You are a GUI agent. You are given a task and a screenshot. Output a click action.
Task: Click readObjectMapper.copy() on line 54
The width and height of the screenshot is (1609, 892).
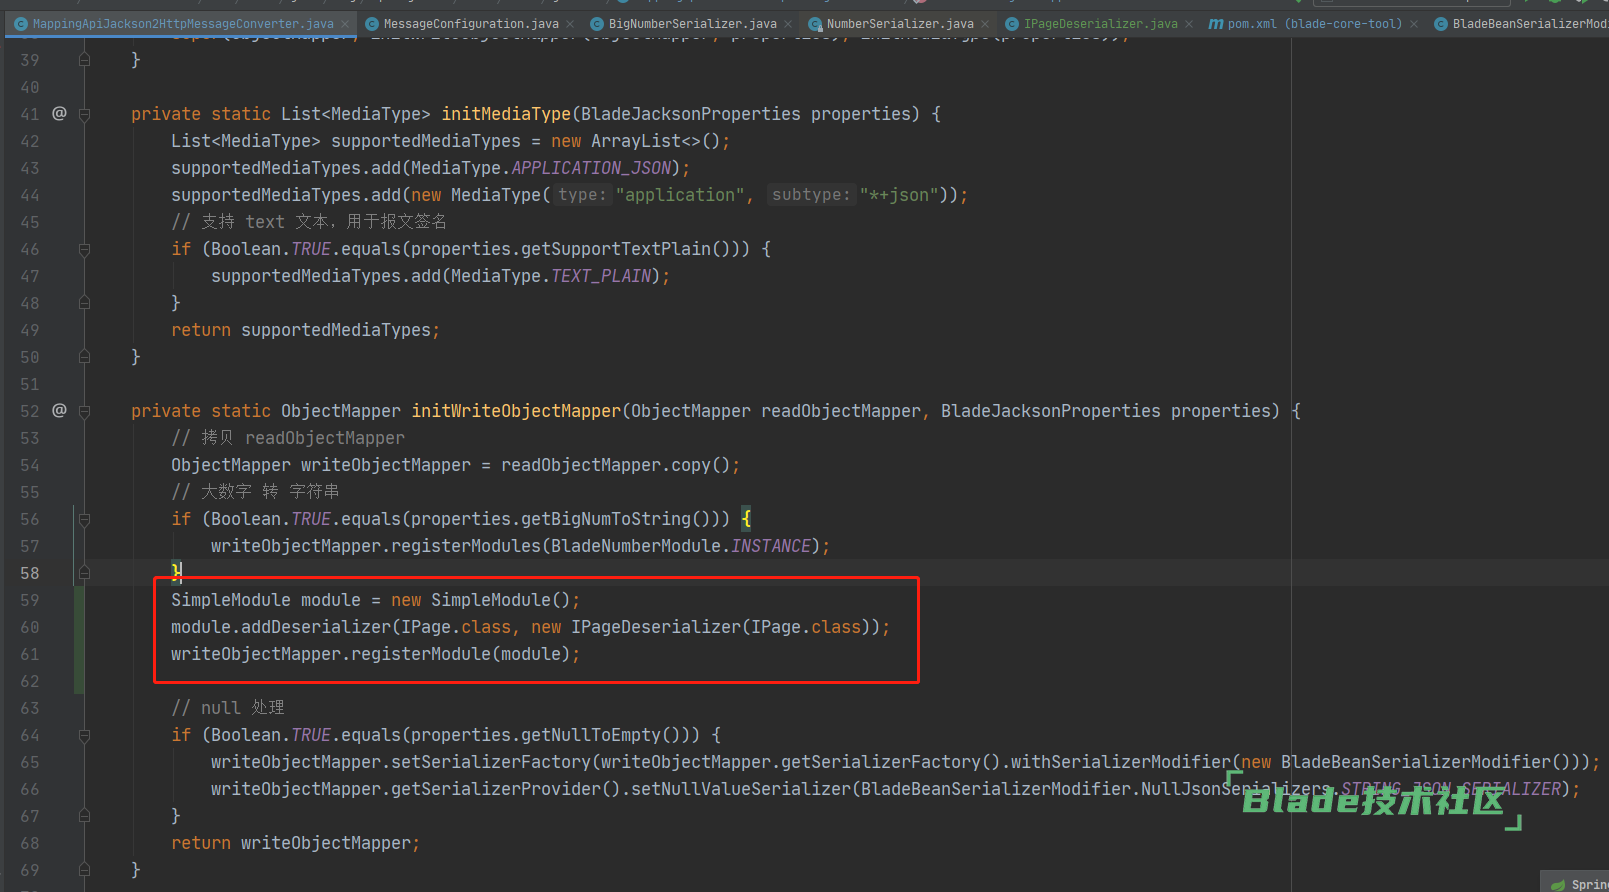click(616, 465)
